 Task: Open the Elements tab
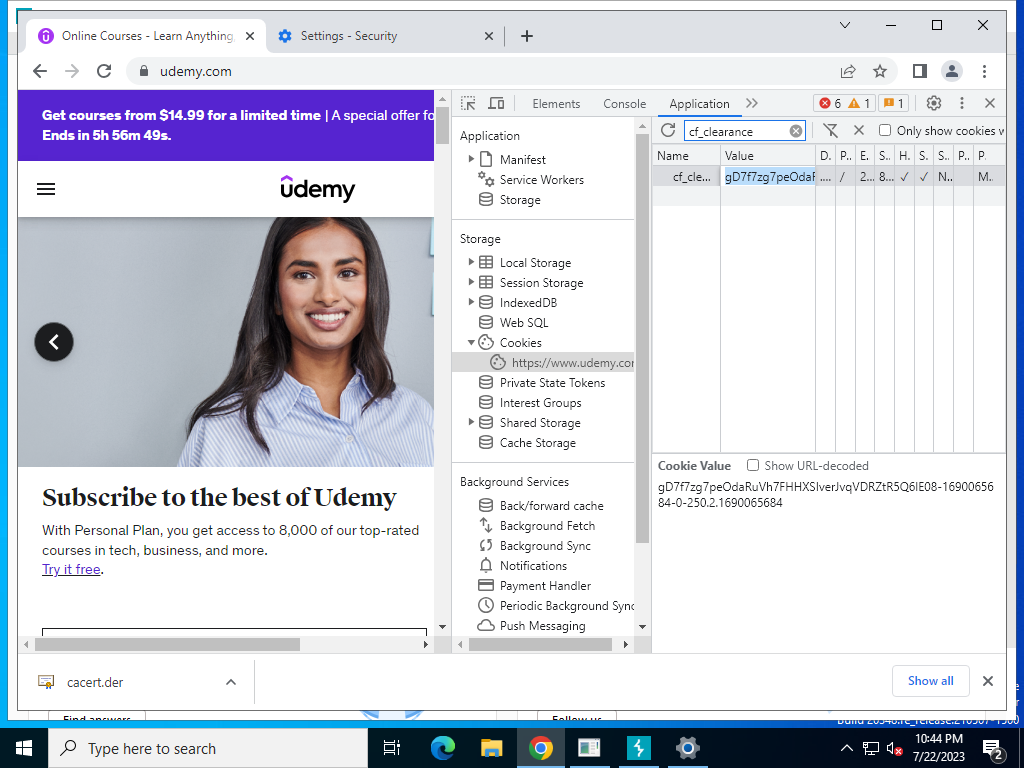(556, 104)
